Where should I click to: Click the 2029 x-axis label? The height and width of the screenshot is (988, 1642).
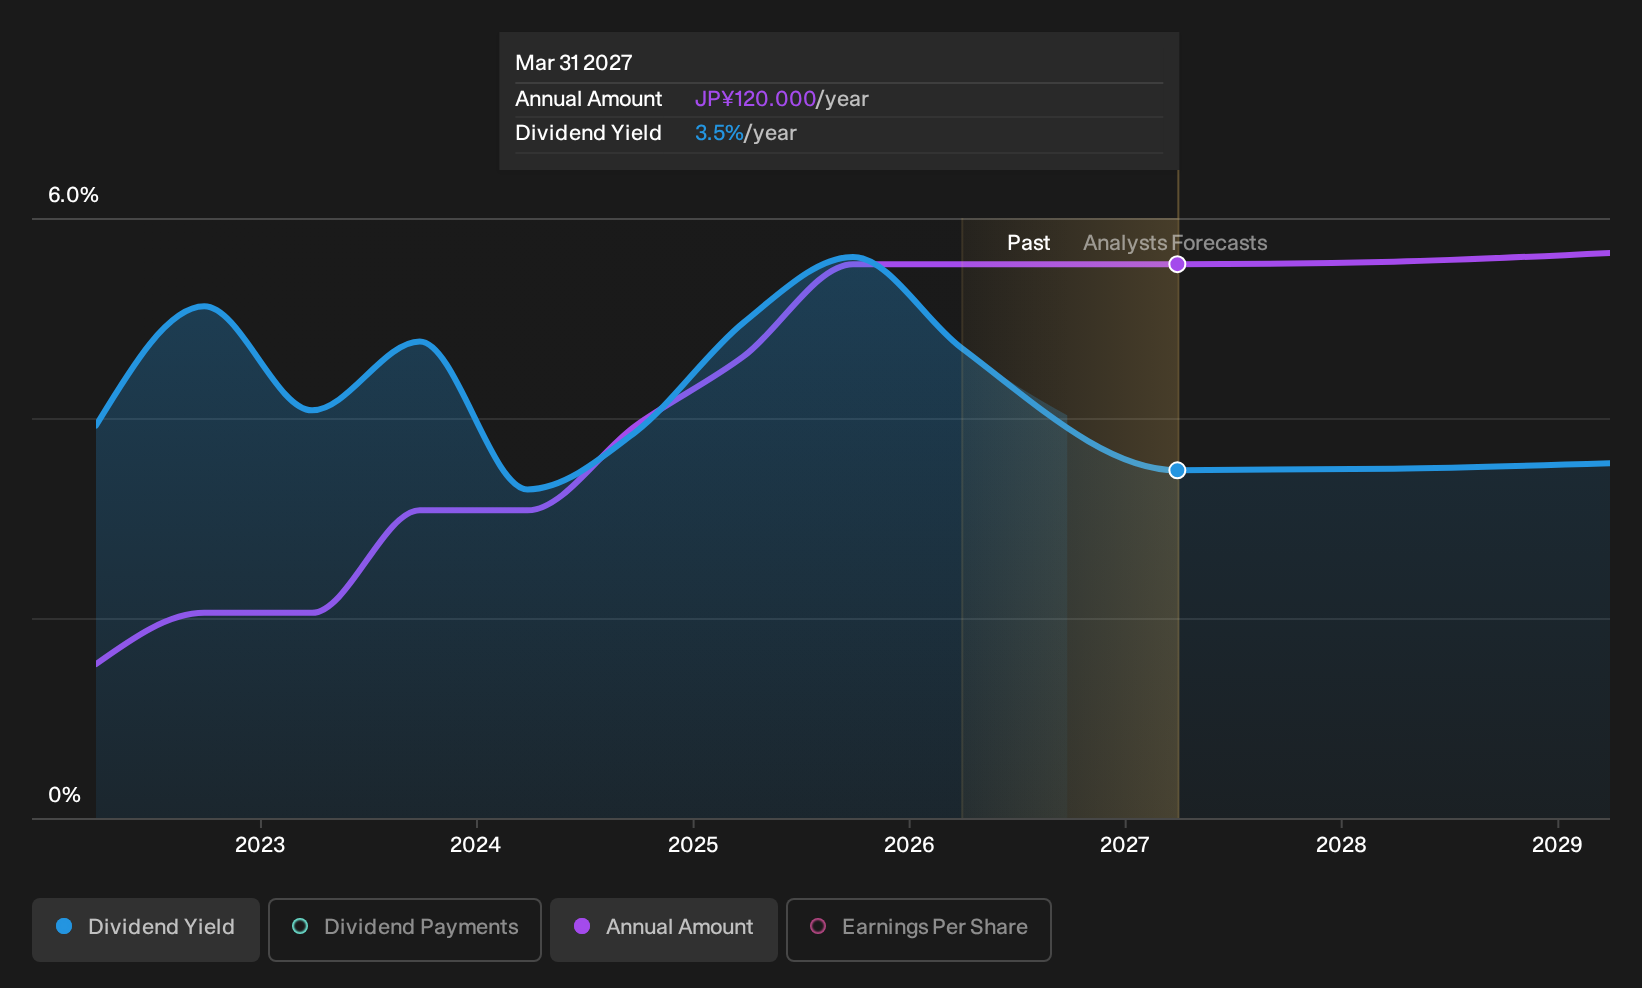coord(1557,845)
